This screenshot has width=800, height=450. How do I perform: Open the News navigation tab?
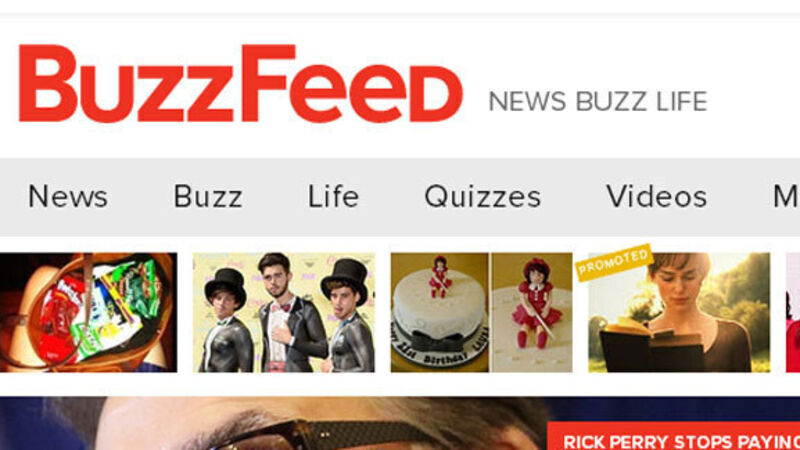68,196
